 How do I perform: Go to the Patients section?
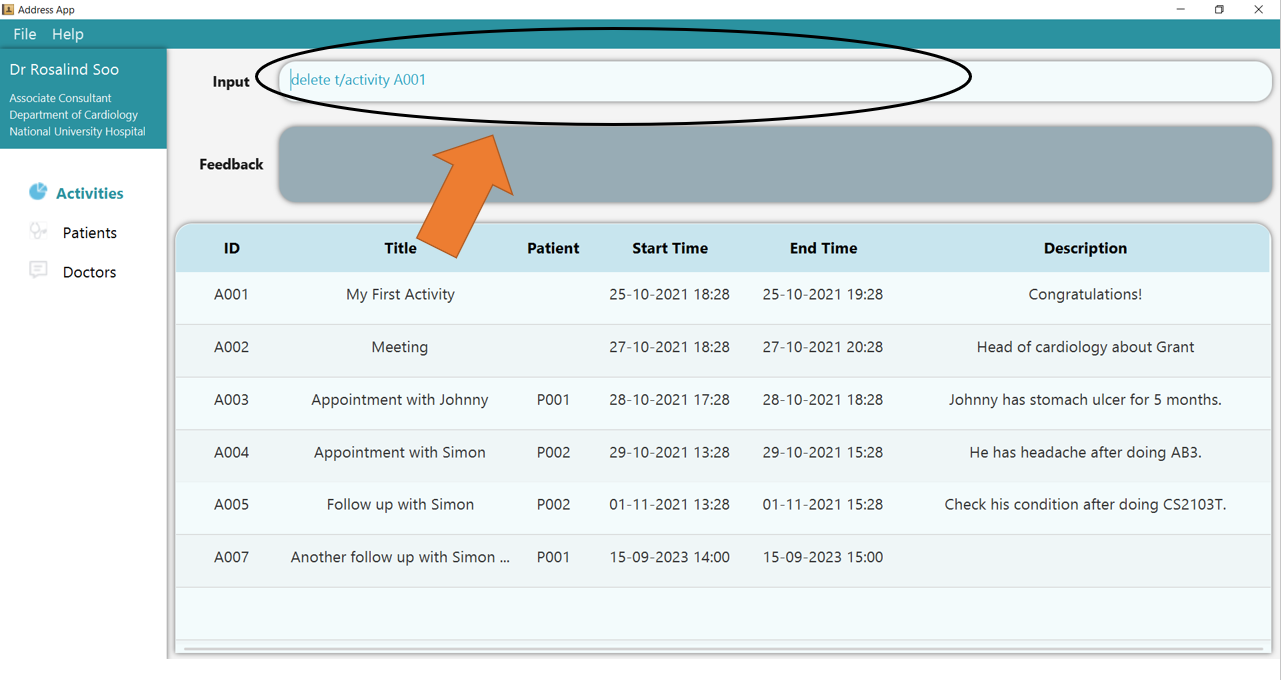point(89,233)
